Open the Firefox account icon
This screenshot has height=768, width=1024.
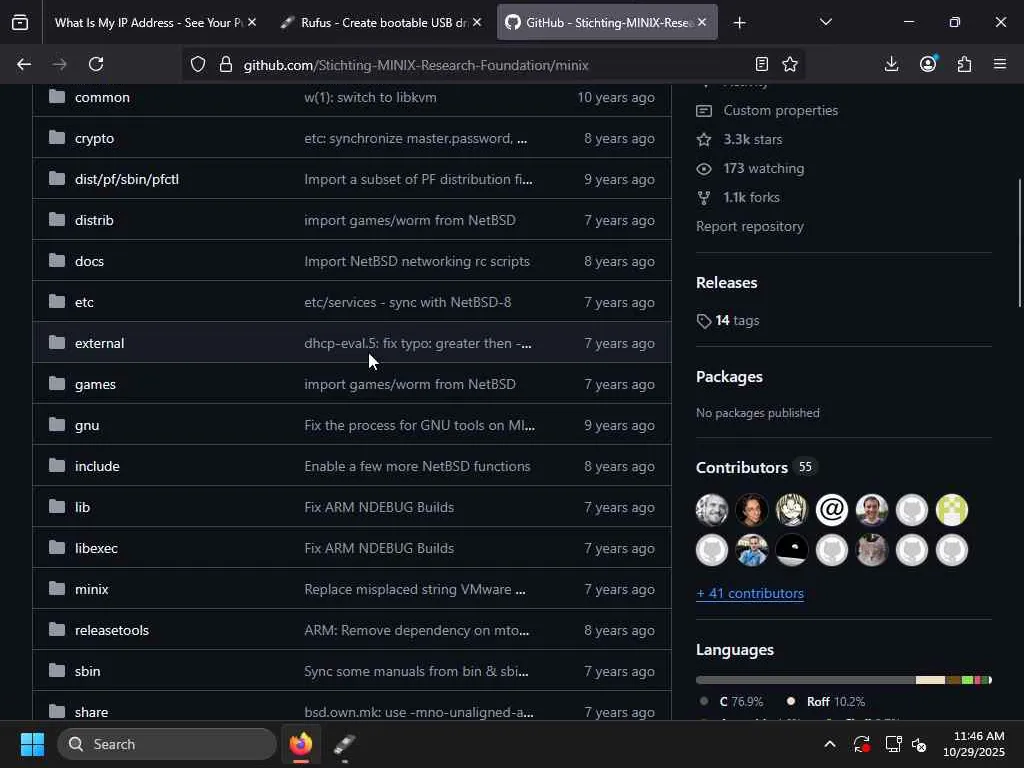pyautogui.click(x=928, y=64)
